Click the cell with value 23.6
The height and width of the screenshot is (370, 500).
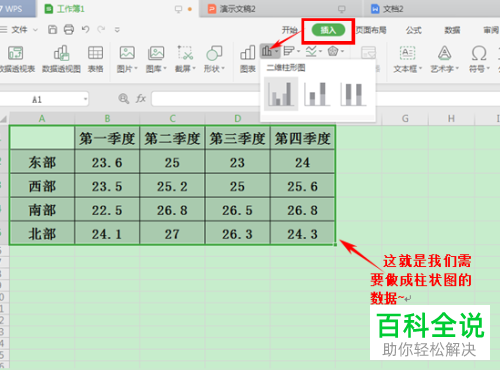[x=107, y=162]
